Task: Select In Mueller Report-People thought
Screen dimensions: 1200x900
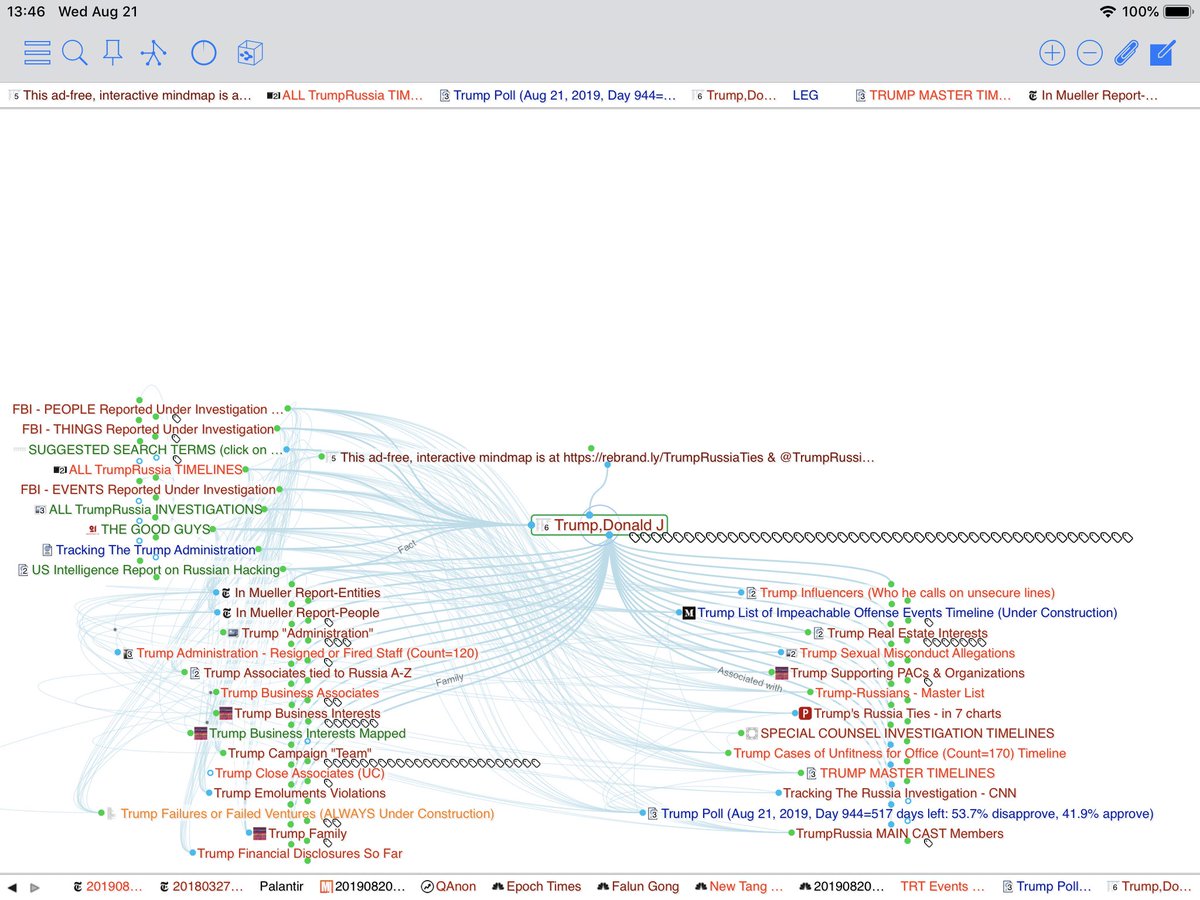Action: [x=300, y=613]
